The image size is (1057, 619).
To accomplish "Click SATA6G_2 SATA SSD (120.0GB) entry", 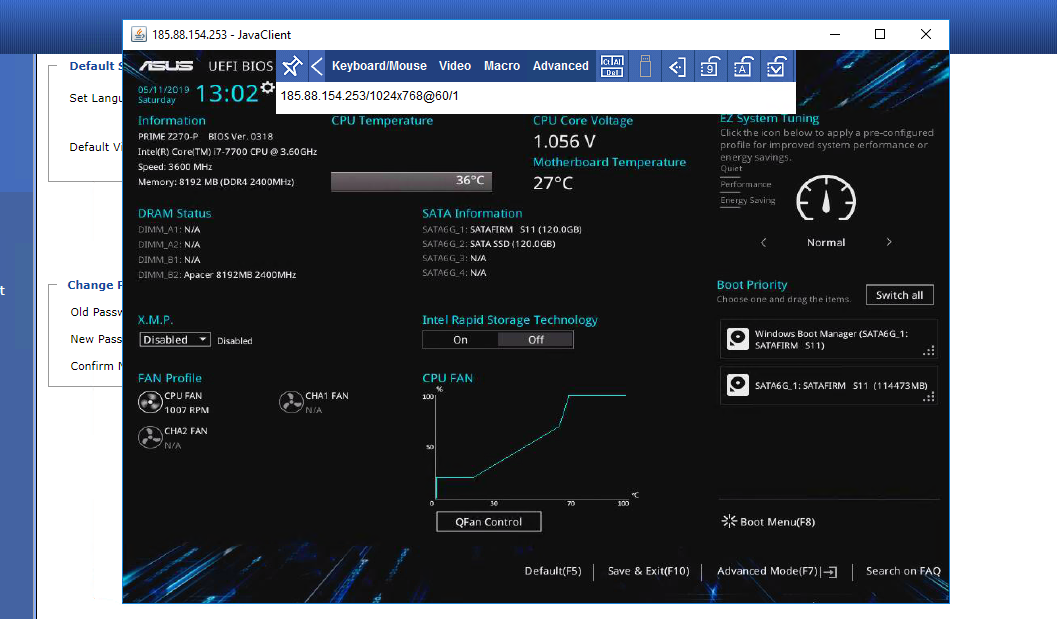I will click(489, 244).
